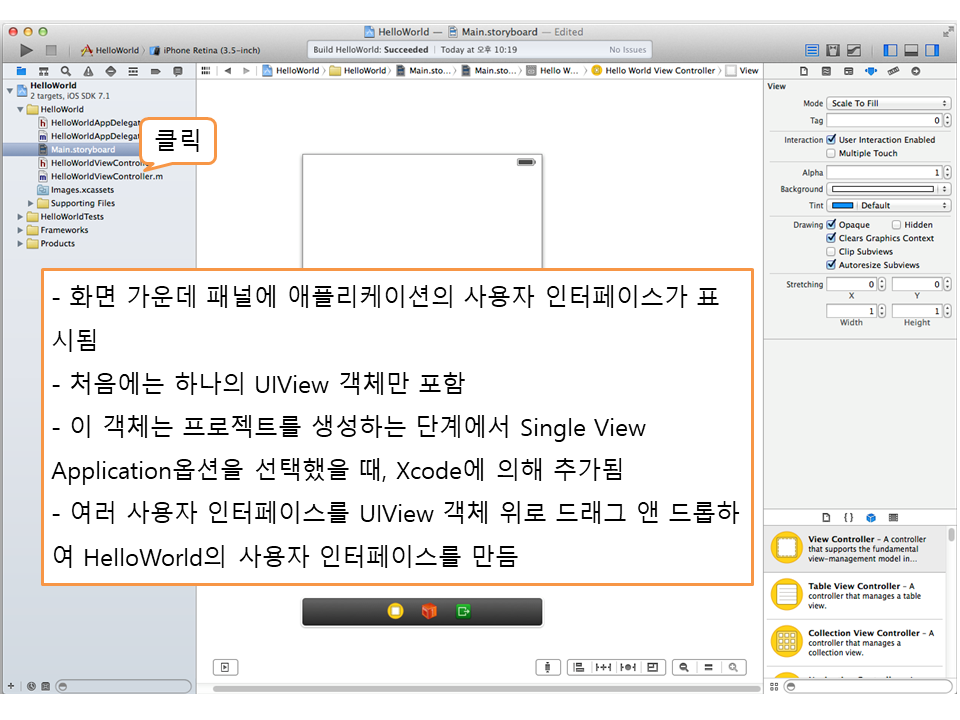Click the Exit icon in scene dock
The image size is (960, 720).
pos(463,611)
